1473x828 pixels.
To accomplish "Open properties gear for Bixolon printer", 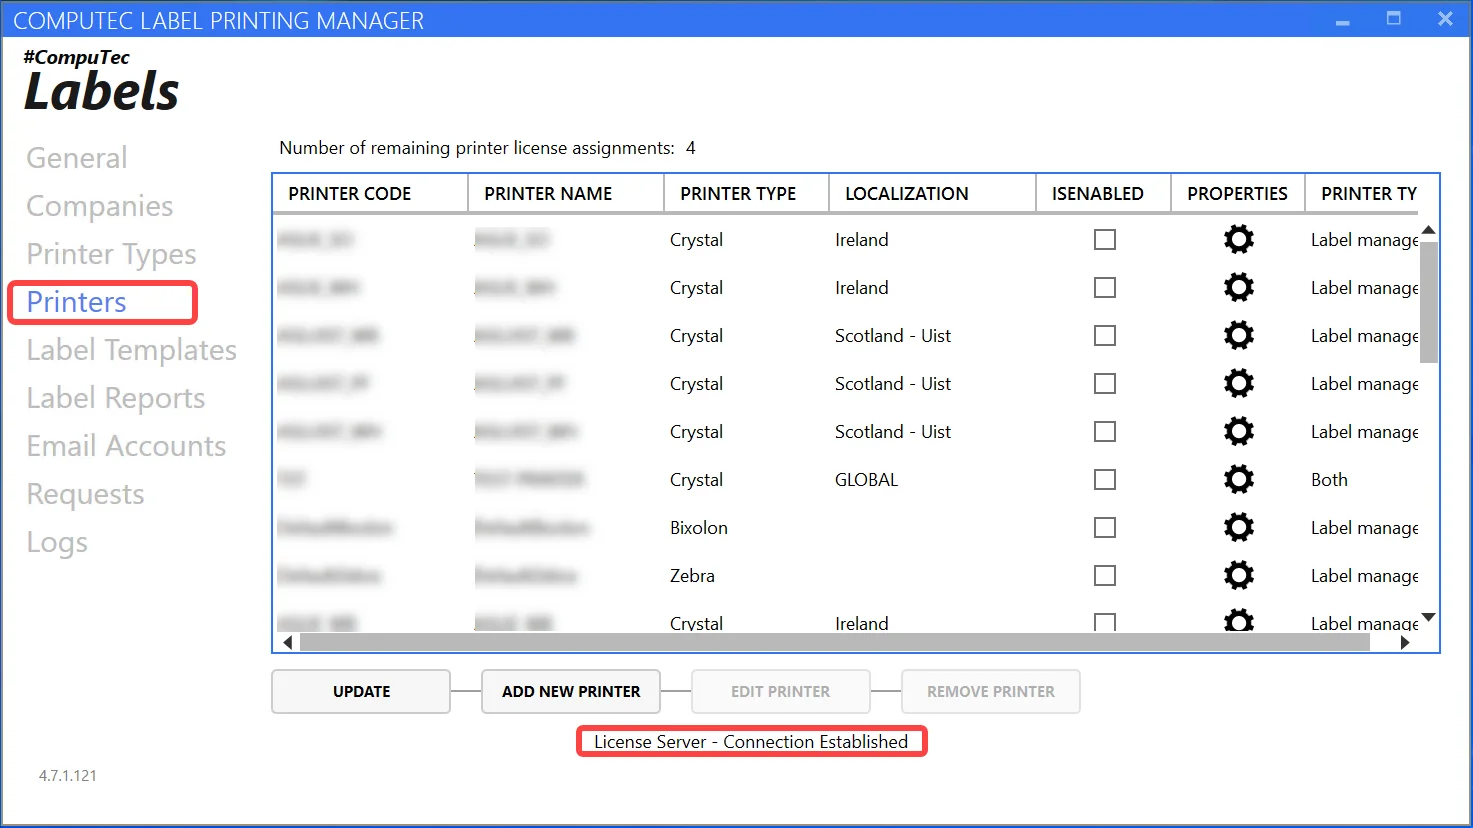I will [x=1238, y=528].
